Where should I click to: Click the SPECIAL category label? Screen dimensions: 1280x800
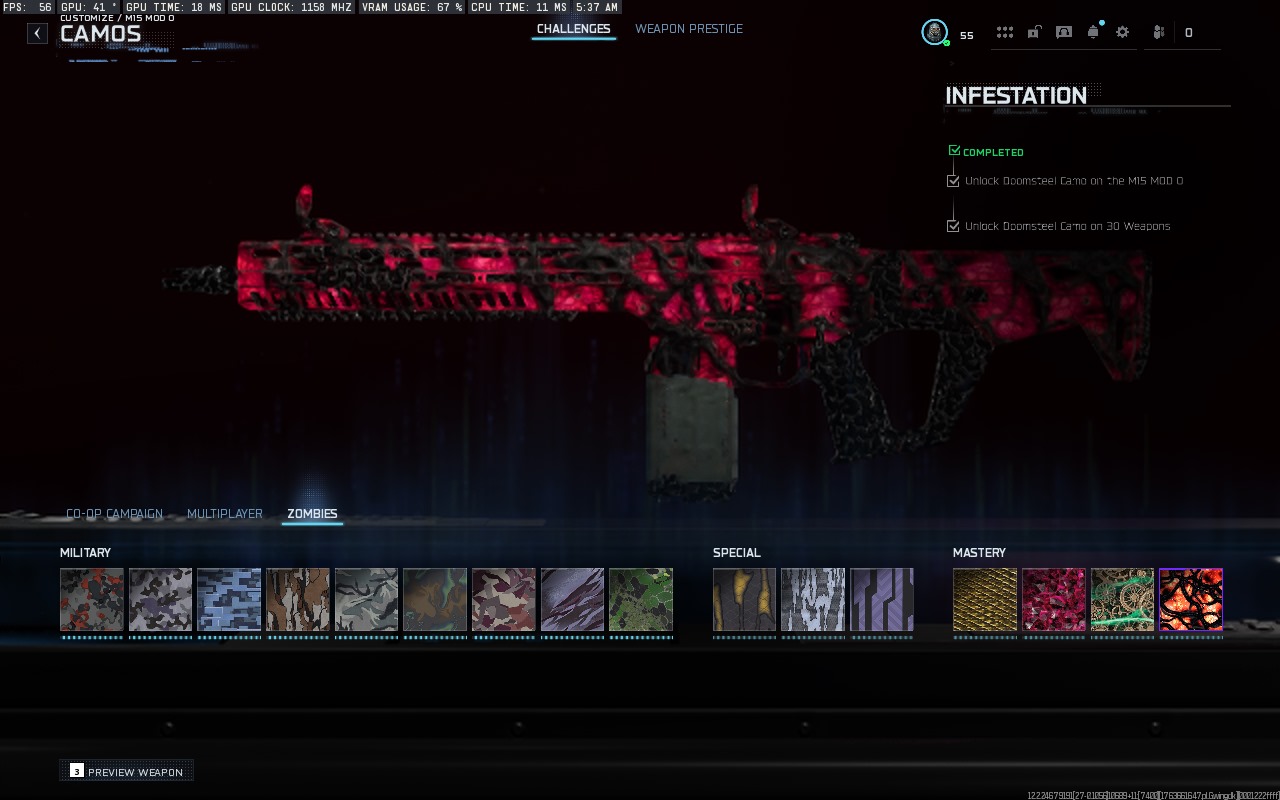737,553
